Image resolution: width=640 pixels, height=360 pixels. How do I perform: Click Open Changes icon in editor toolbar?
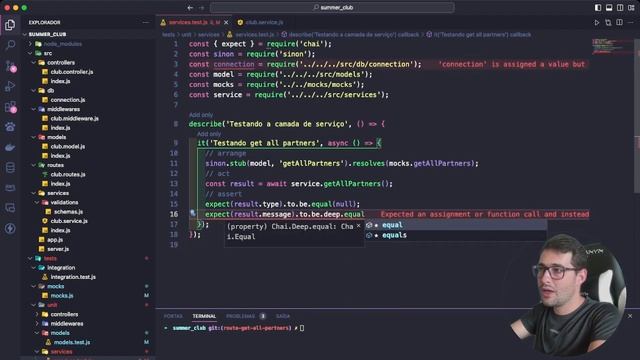[608, 22]
